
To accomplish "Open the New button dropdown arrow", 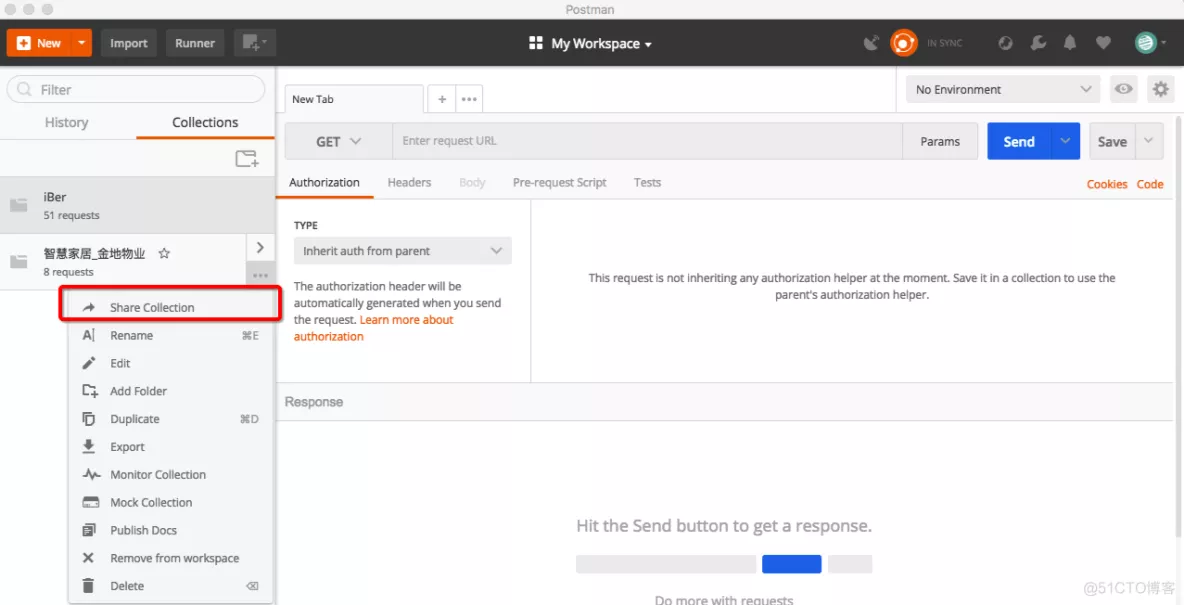I will click(x=82, y=43).
